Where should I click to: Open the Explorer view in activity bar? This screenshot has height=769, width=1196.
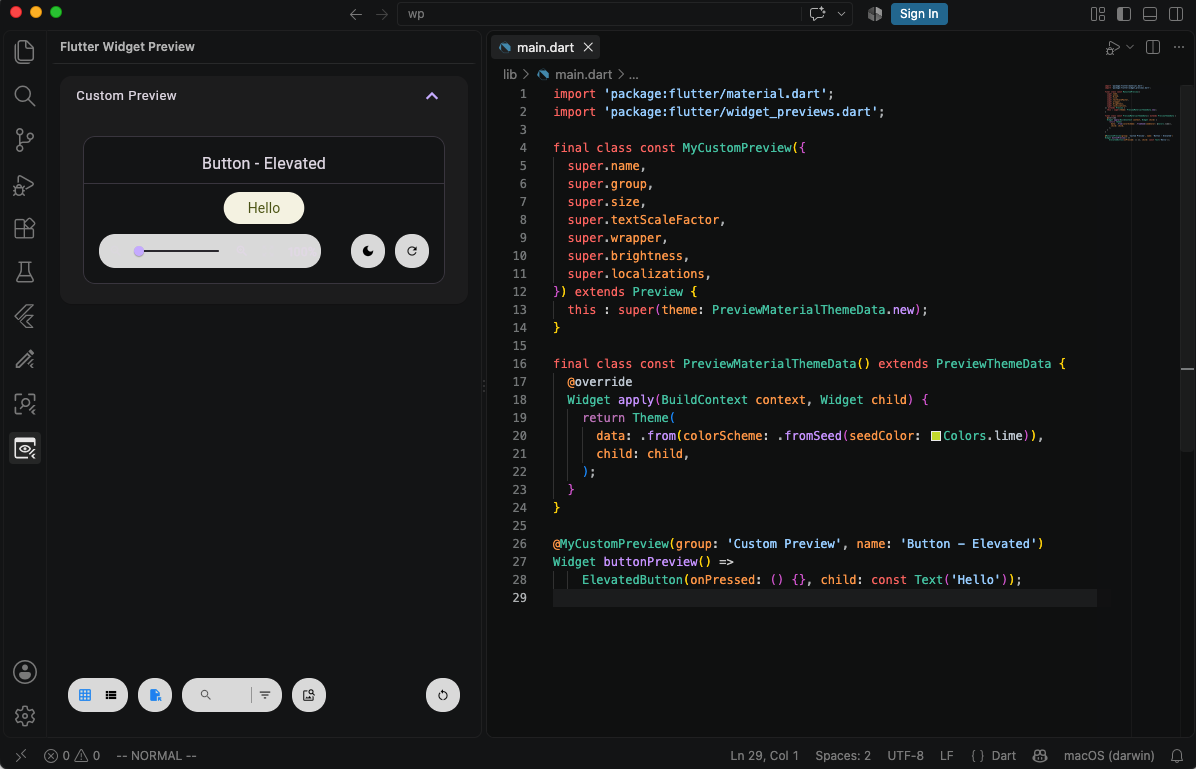tap(24, 51)
